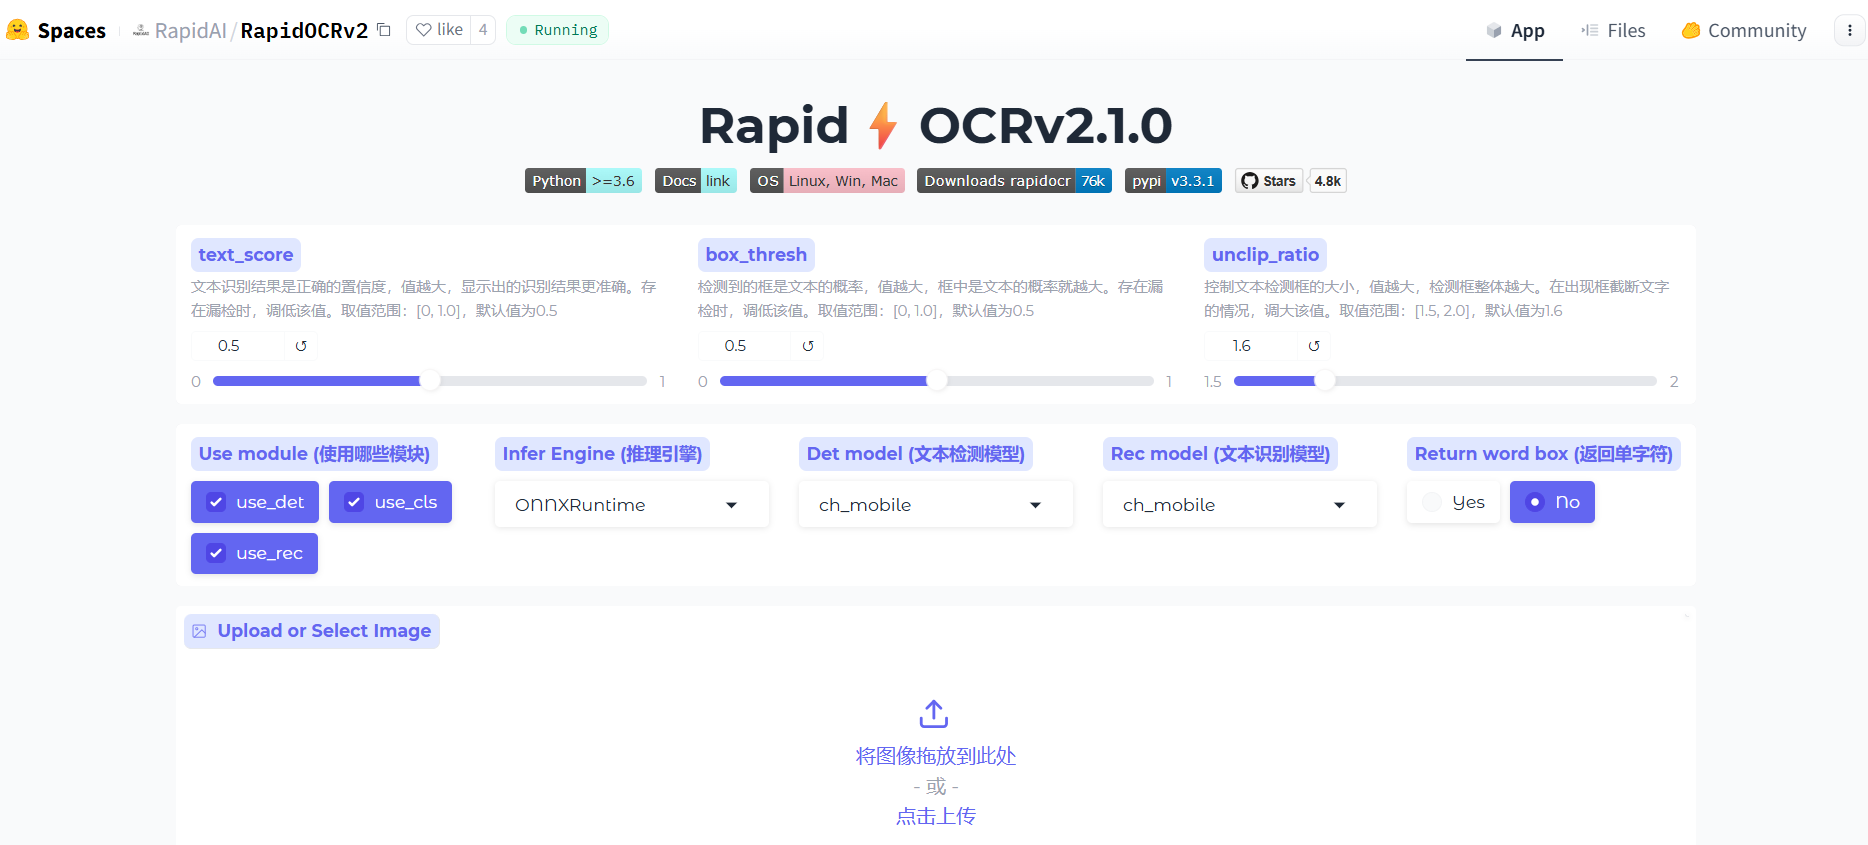Switch to the App tab
The image size is (1868, 845).
pyautogui.click(x=1514, y=31)
